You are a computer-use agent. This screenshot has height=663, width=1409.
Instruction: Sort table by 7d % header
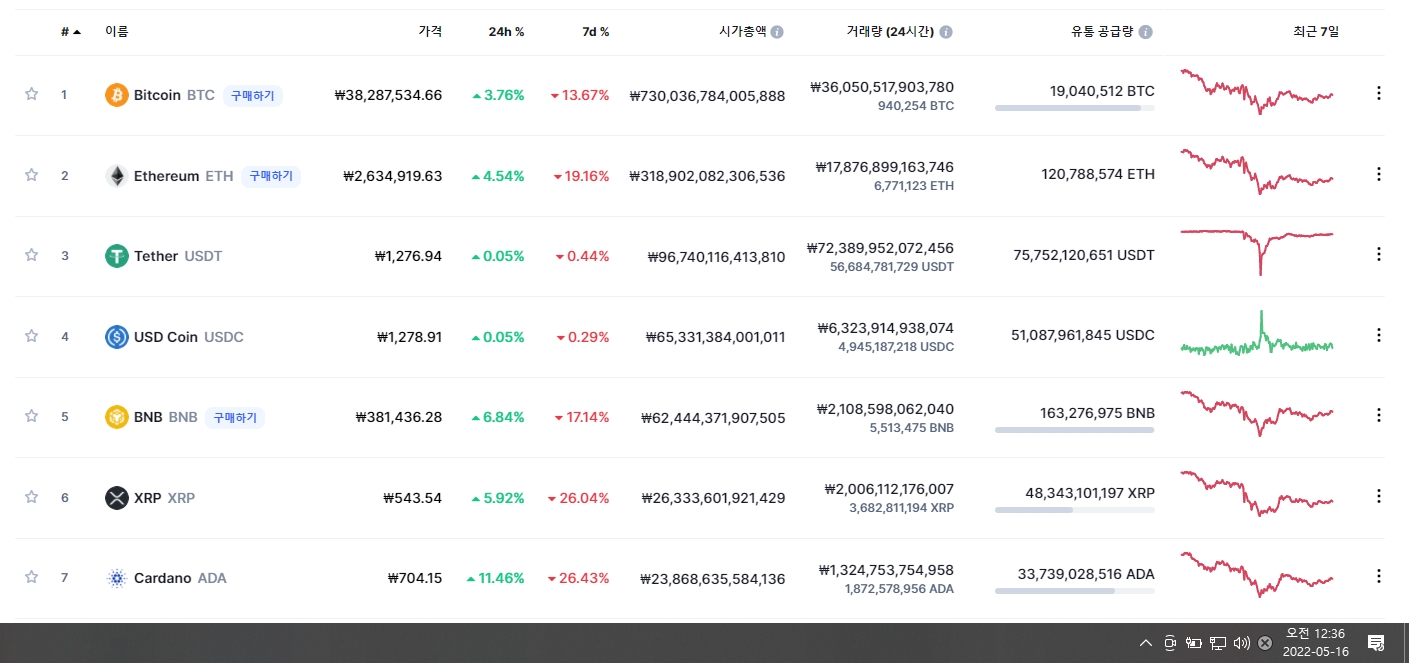(x=596, y=32)
